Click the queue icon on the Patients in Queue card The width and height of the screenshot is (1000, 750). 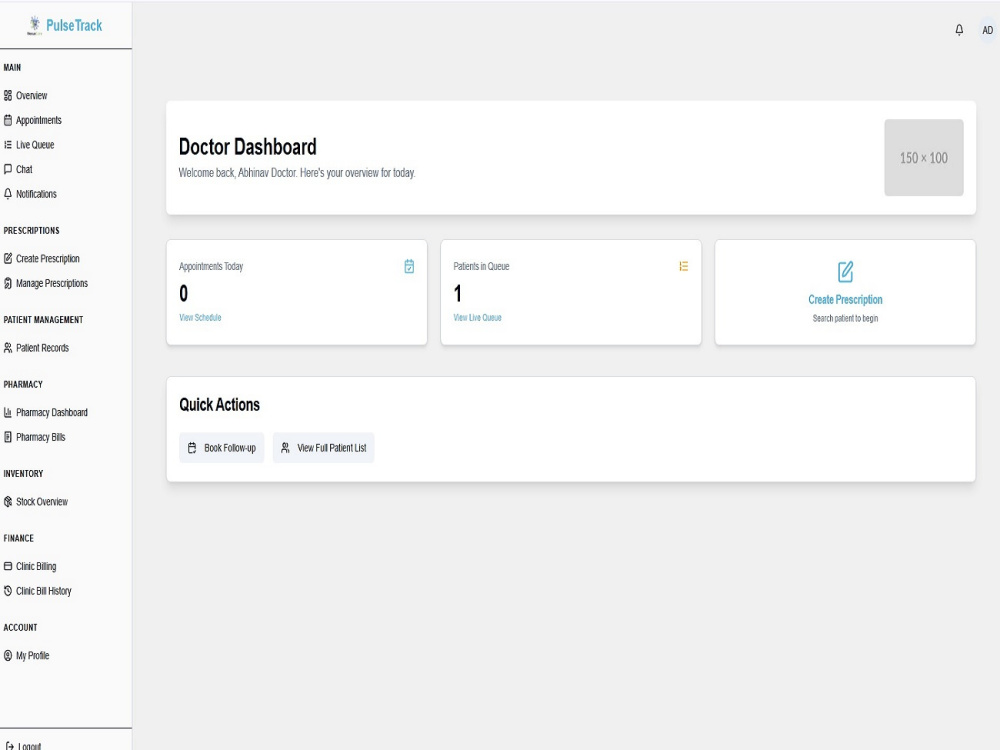(x=684, y=267)
